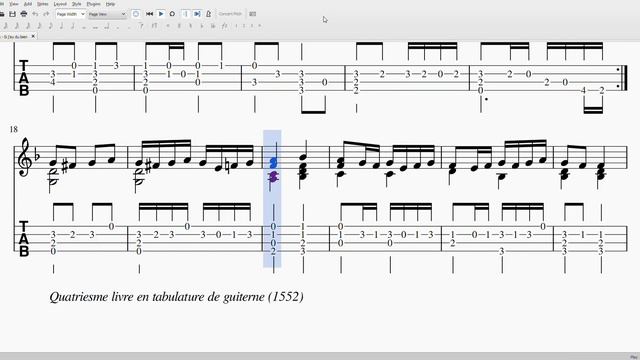Apply the sharp accidental
Screen dimensions: 640x360
(179, 26)
